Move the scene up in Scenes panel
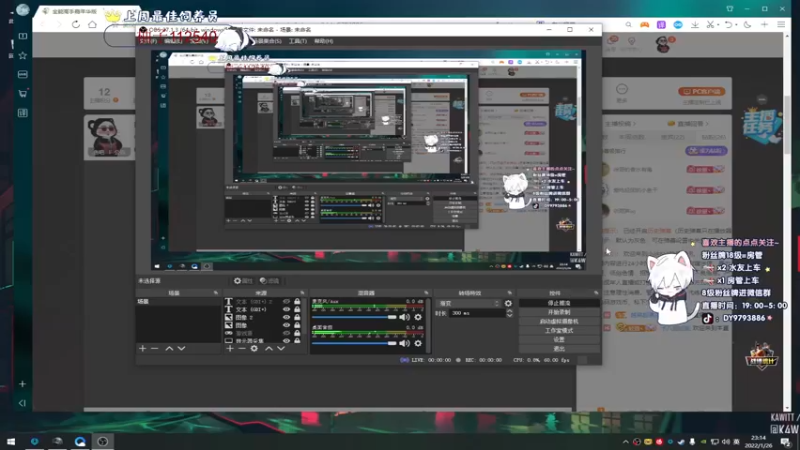The width and height of the screenshot is (800, 450). click(x=169, y=348)
